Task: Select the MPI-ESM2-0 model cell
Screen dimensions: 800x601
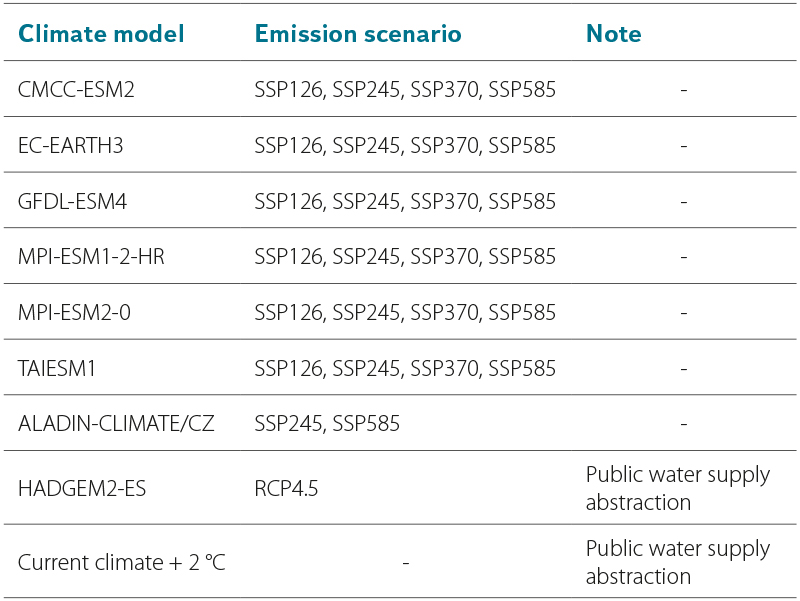Action: pos(74,312)
